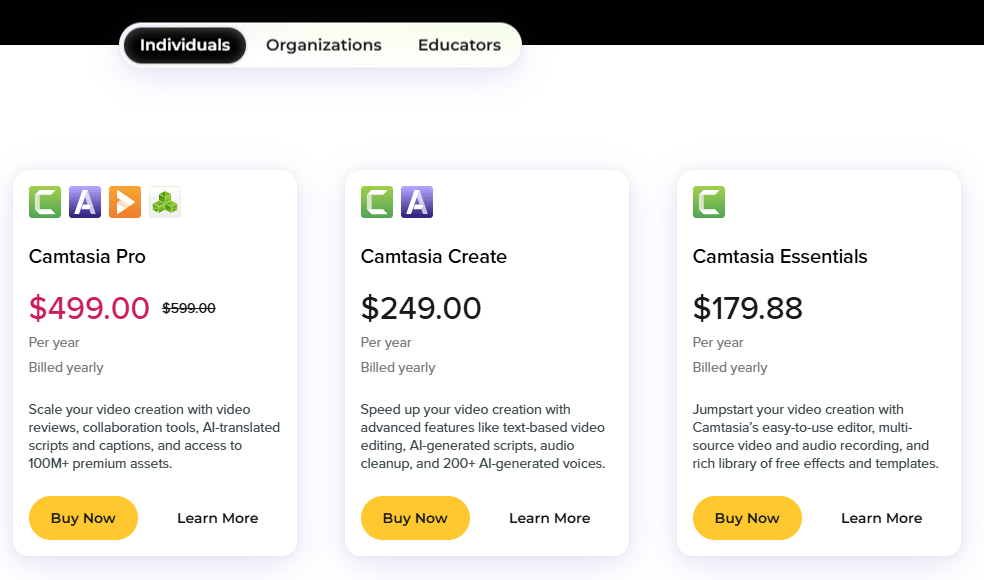Open Learn More for Camtasia Essentials

click(882, 518)
